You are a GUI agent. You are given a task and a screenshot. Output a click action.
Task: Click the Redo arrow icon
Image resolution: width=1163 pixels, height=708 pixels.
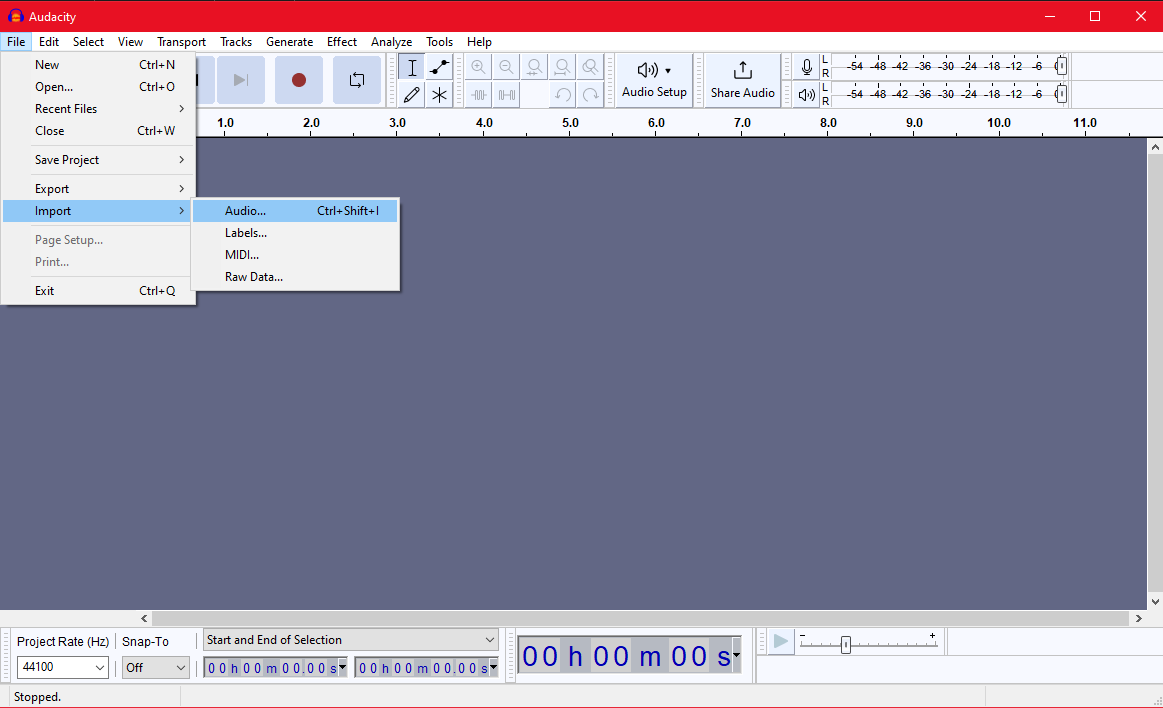coord(590,95)
